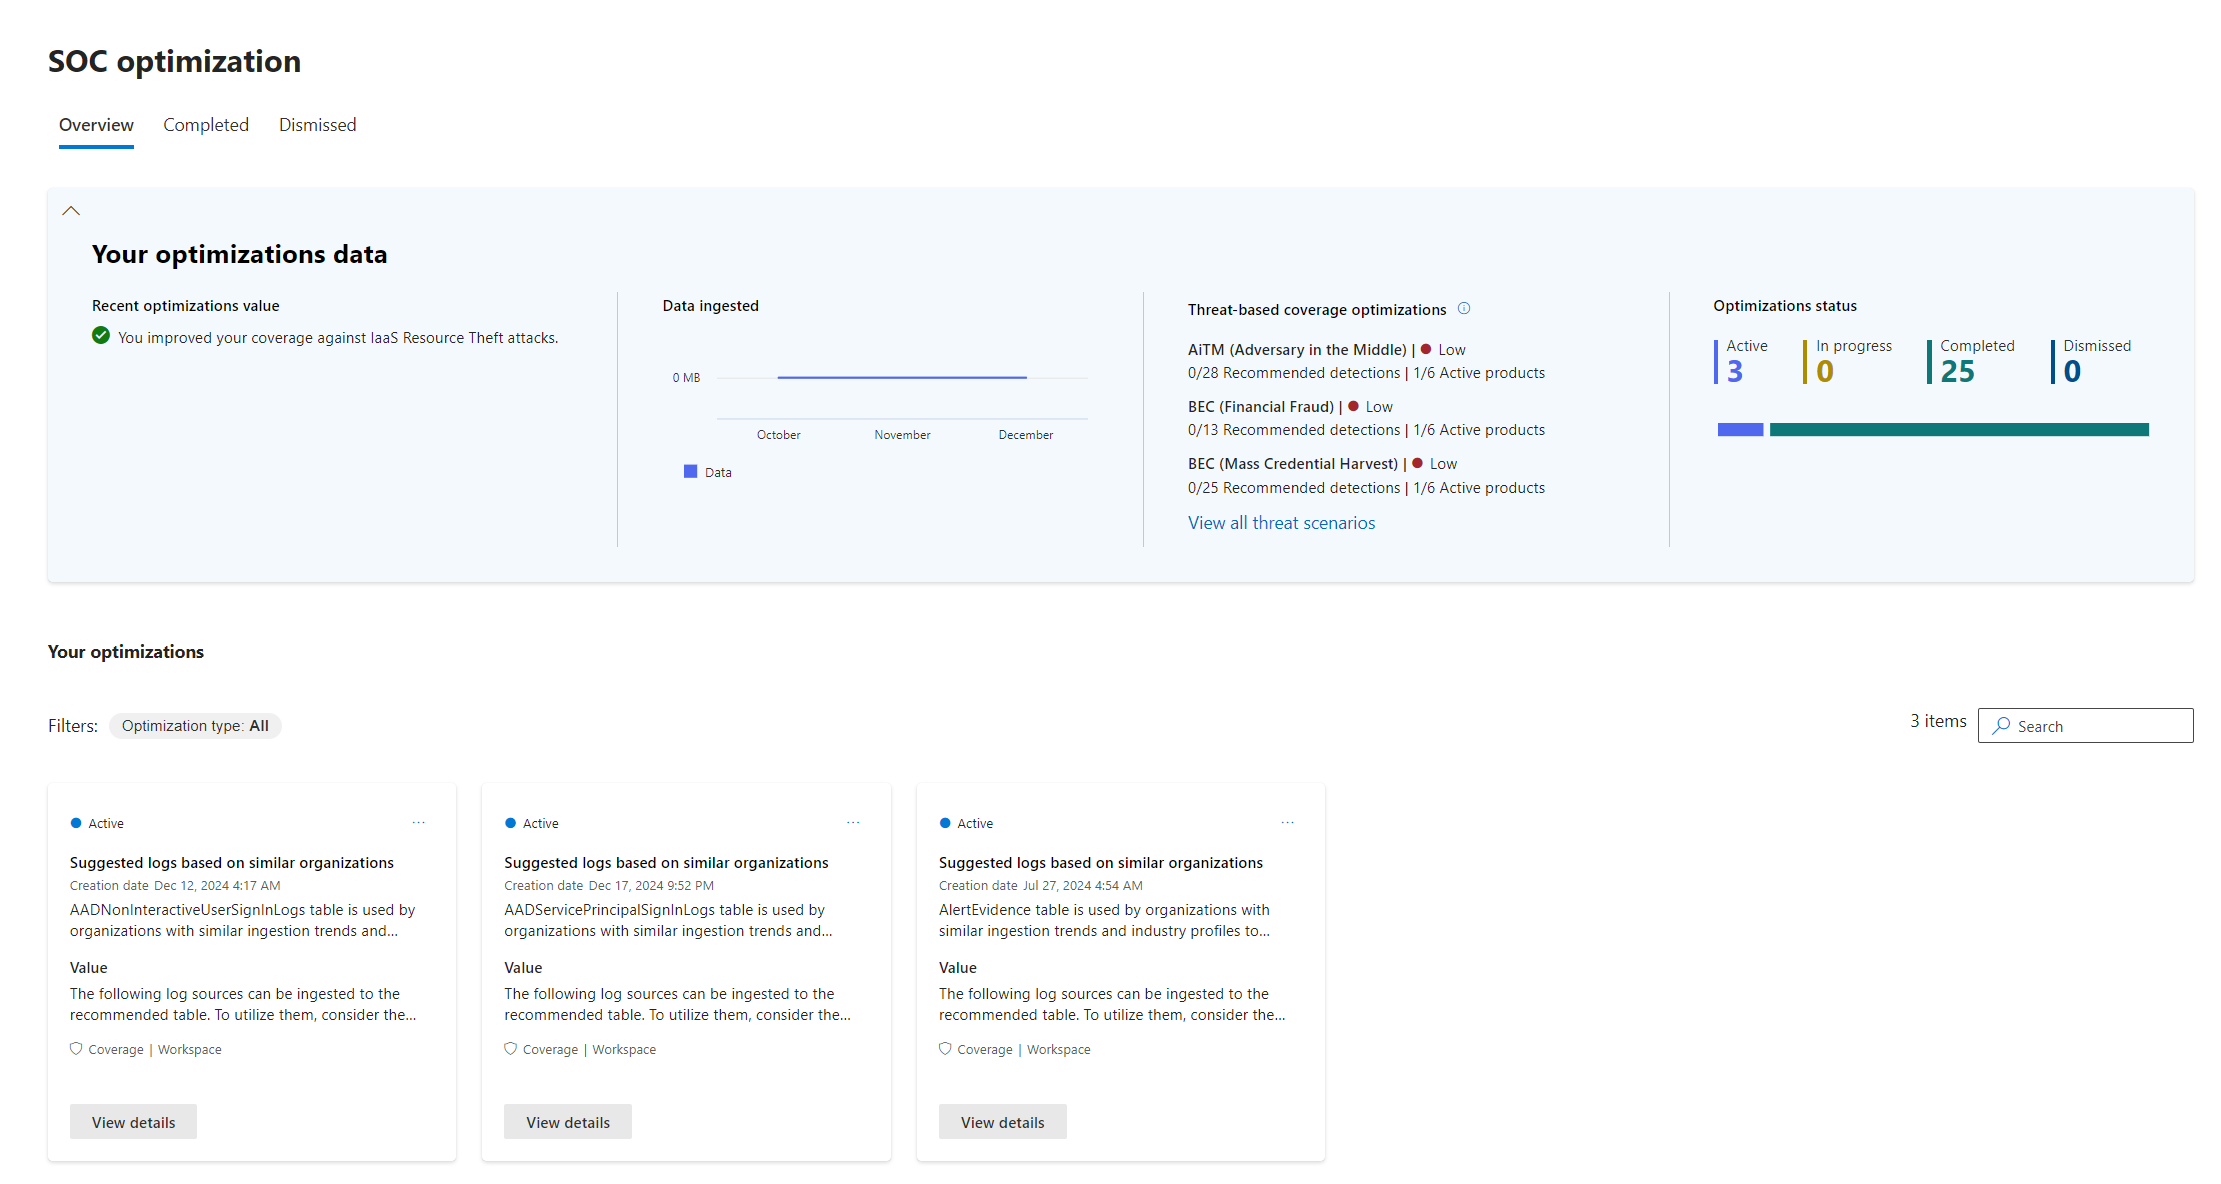Click the info icon beside Threat-based coverage optimizations
The image size is (2221, 1184).
pos(1465,309)
